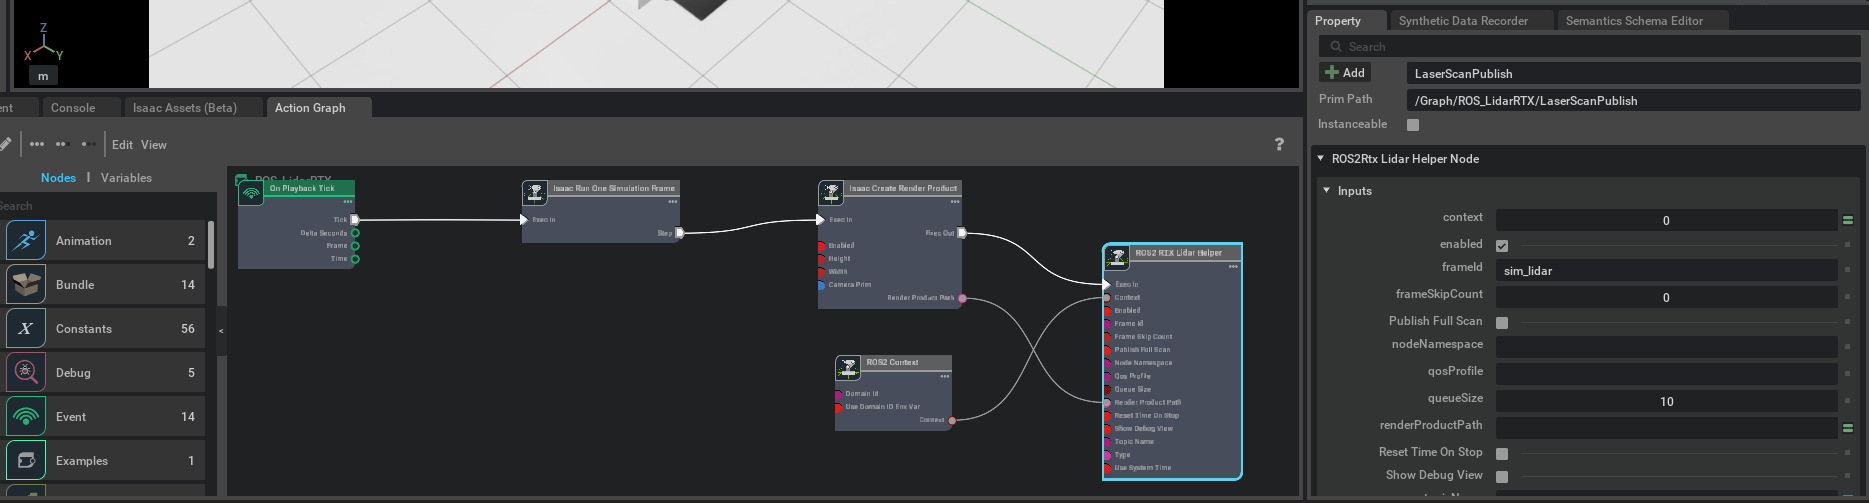
Task: Collapse the node library side panel arrow
Action: tap(221, 330)
